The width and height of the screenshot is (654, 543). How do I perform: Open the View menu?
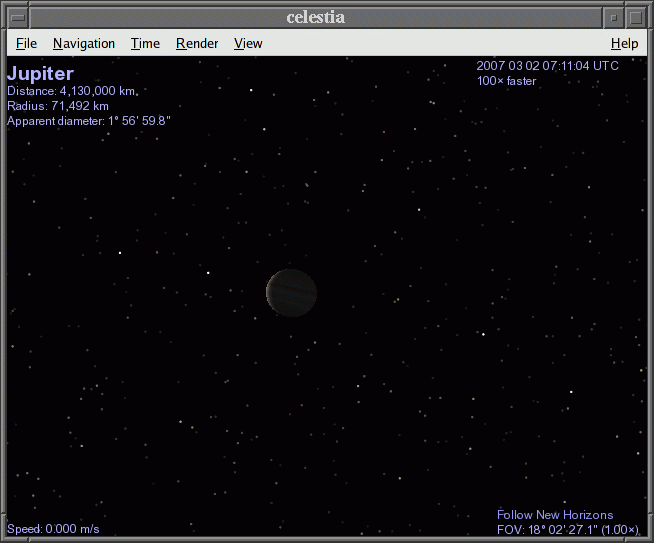pyautogui.click(x=248, y=43)
